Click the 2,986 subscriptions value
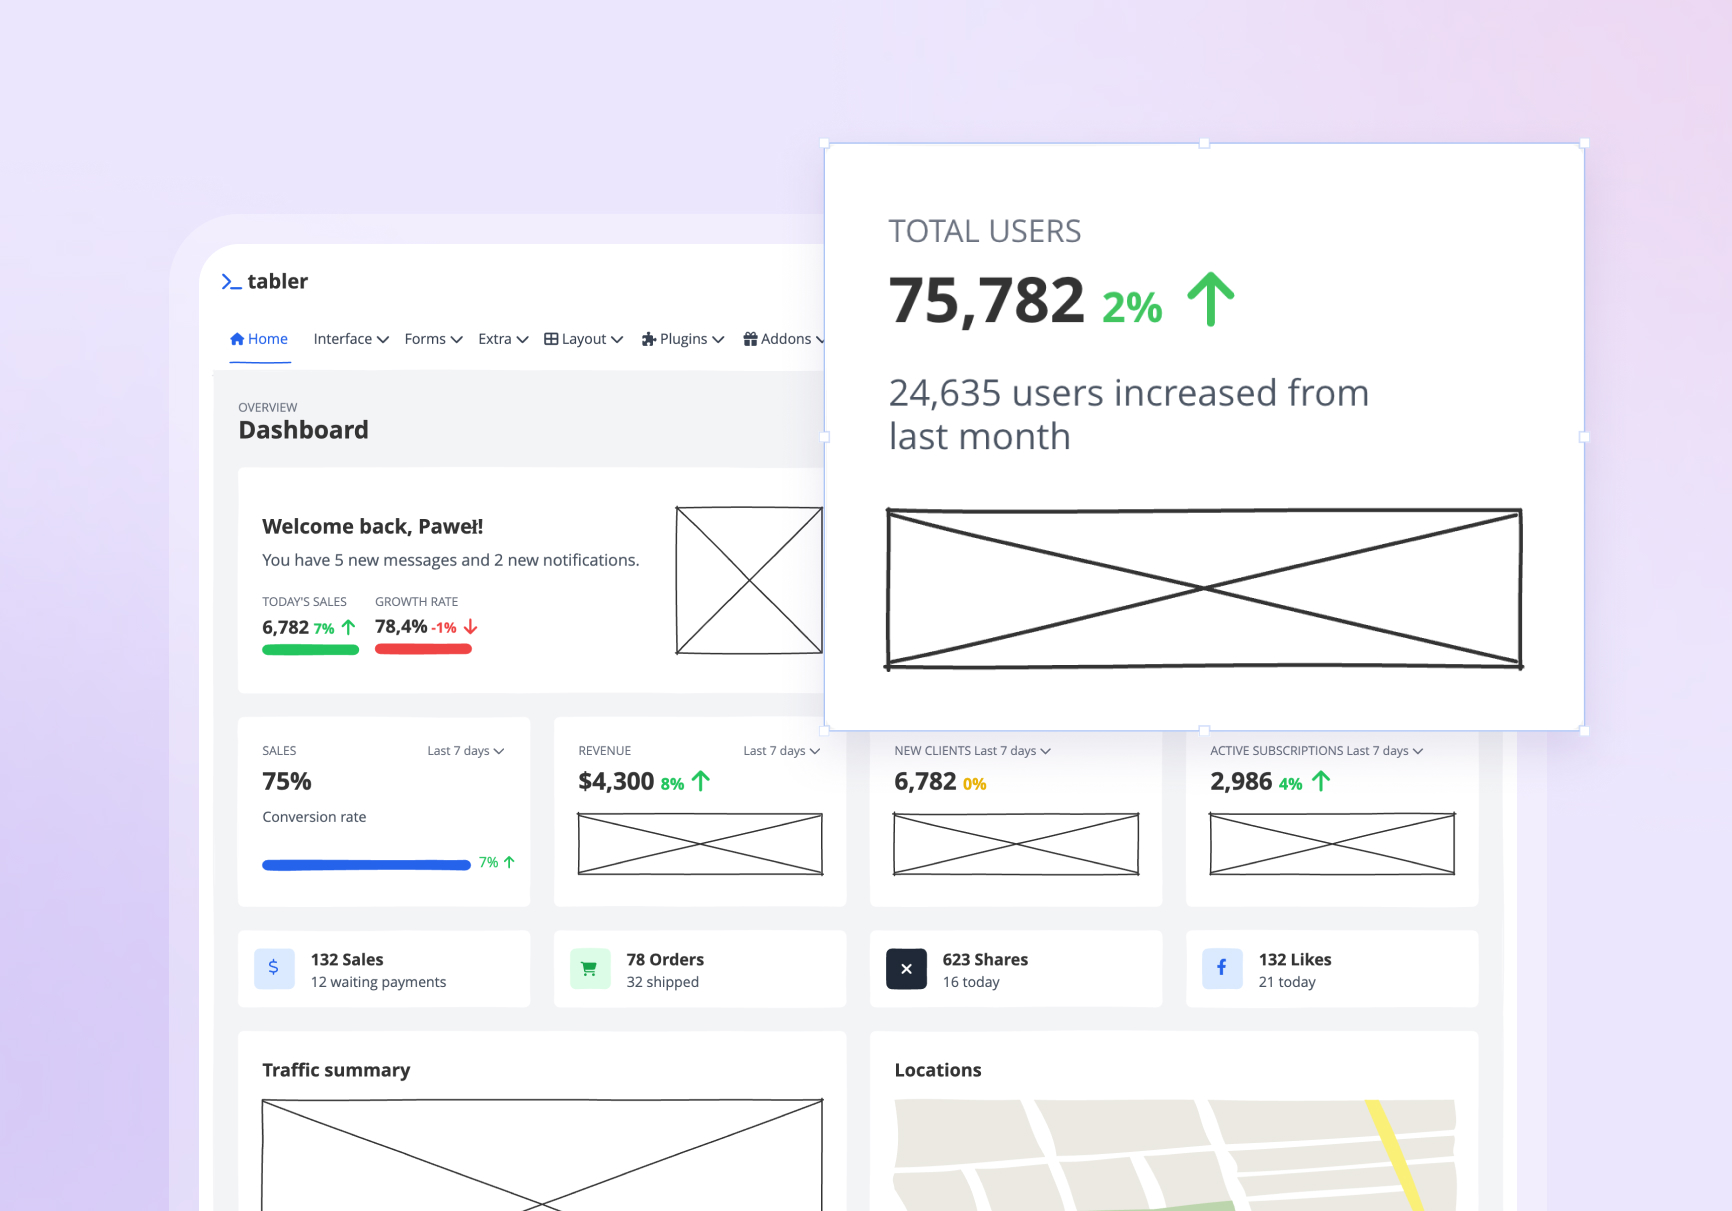Image resolution: width=1732 pixels, height=1211 pixels. click(x=1241, y=781)
